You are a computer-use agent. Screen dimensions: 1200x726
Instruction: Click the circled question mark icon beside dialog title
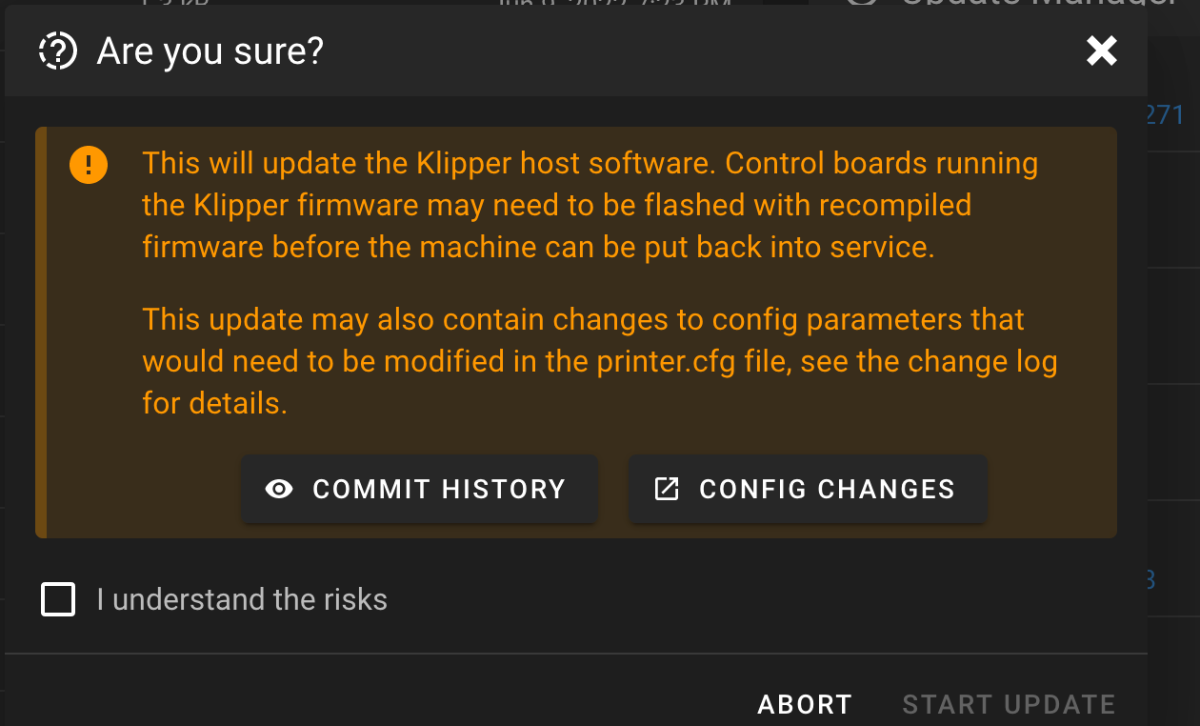[x=57, y=51]
